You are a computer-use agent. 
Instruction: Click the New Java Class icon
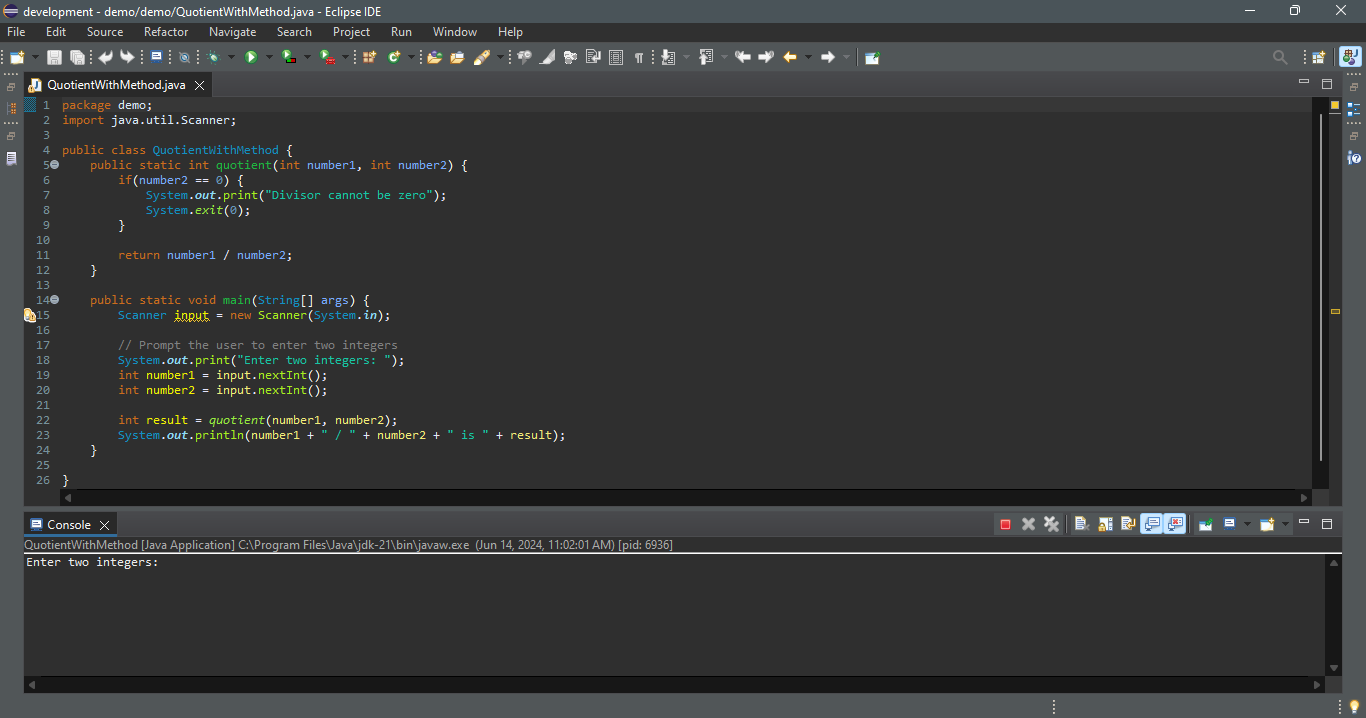[393, 57]
